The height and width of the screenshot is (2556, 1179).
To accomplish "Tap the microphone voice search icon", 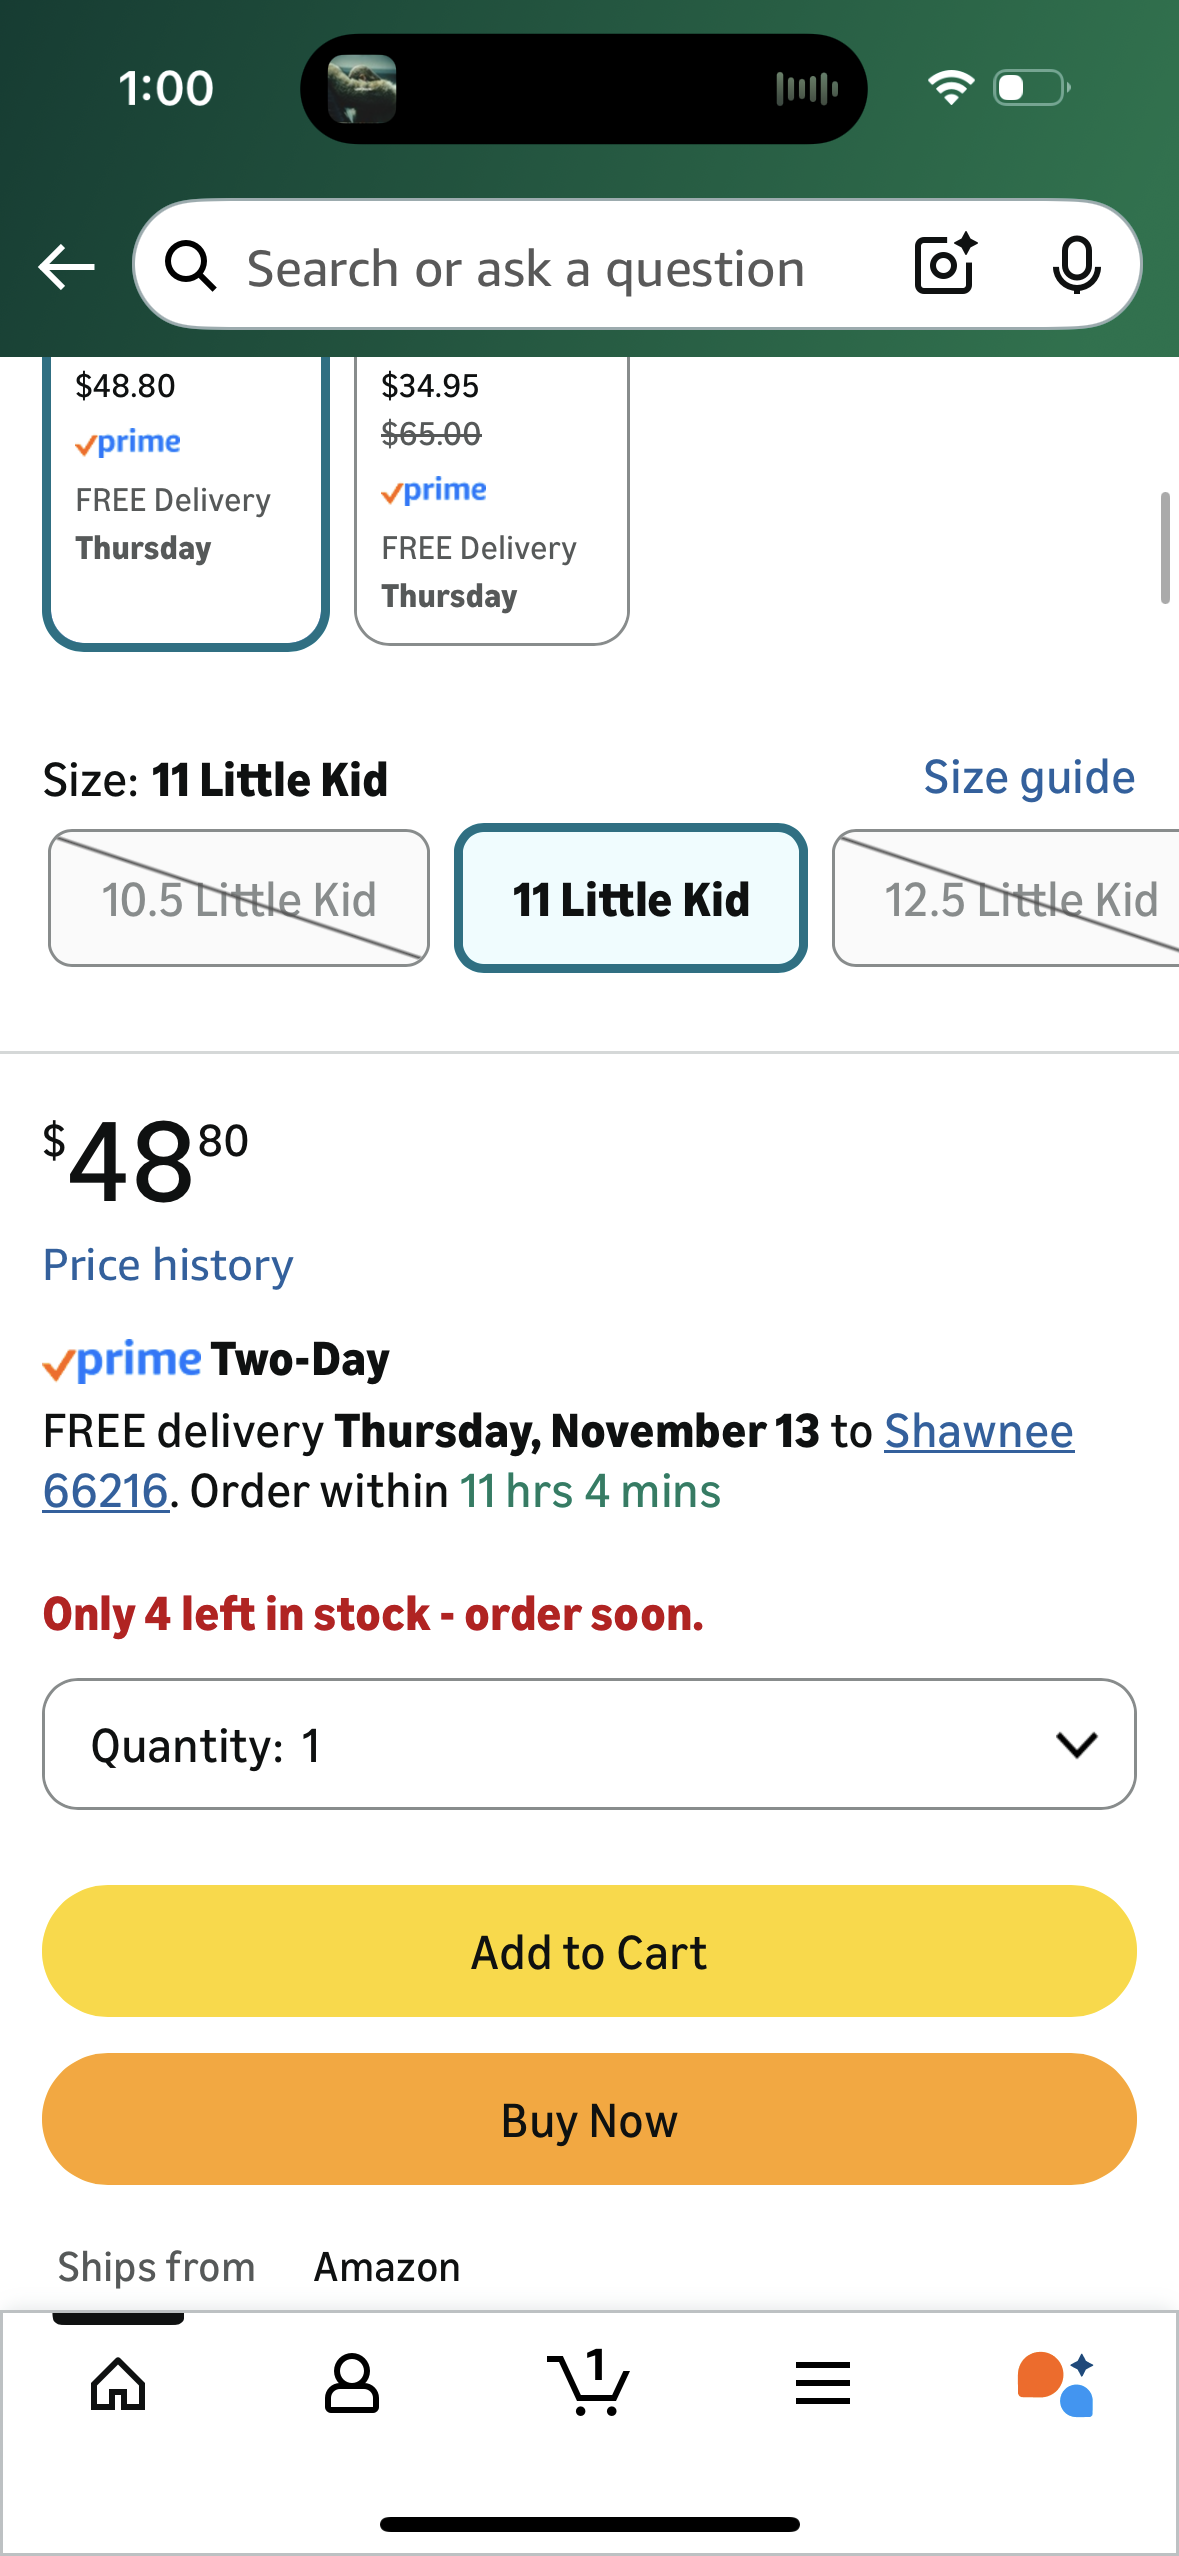I will pyautogui.click(x=1076, y=266).
